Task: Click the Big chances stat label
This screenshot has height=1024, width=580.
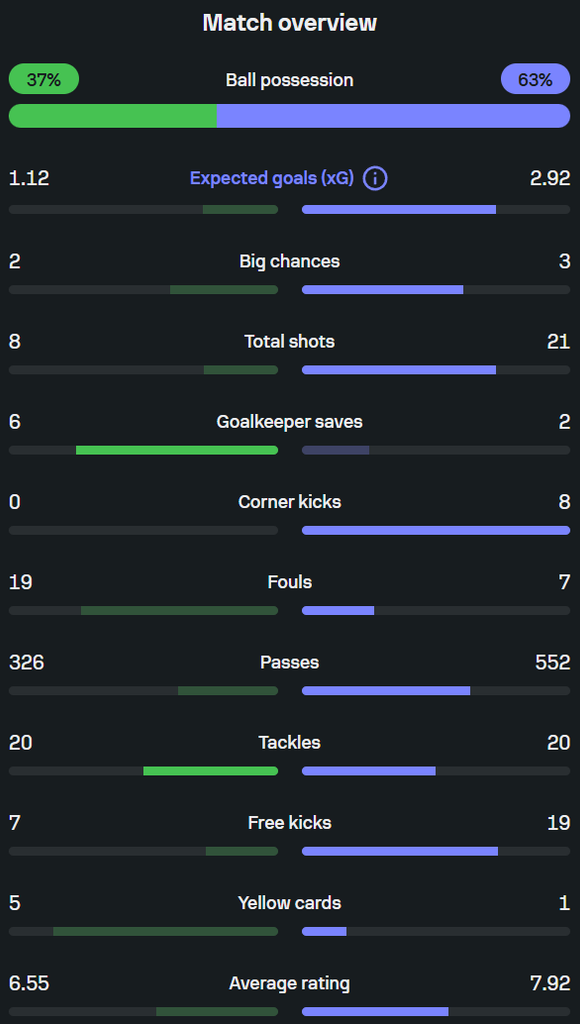Action: [x=290, y=261]
